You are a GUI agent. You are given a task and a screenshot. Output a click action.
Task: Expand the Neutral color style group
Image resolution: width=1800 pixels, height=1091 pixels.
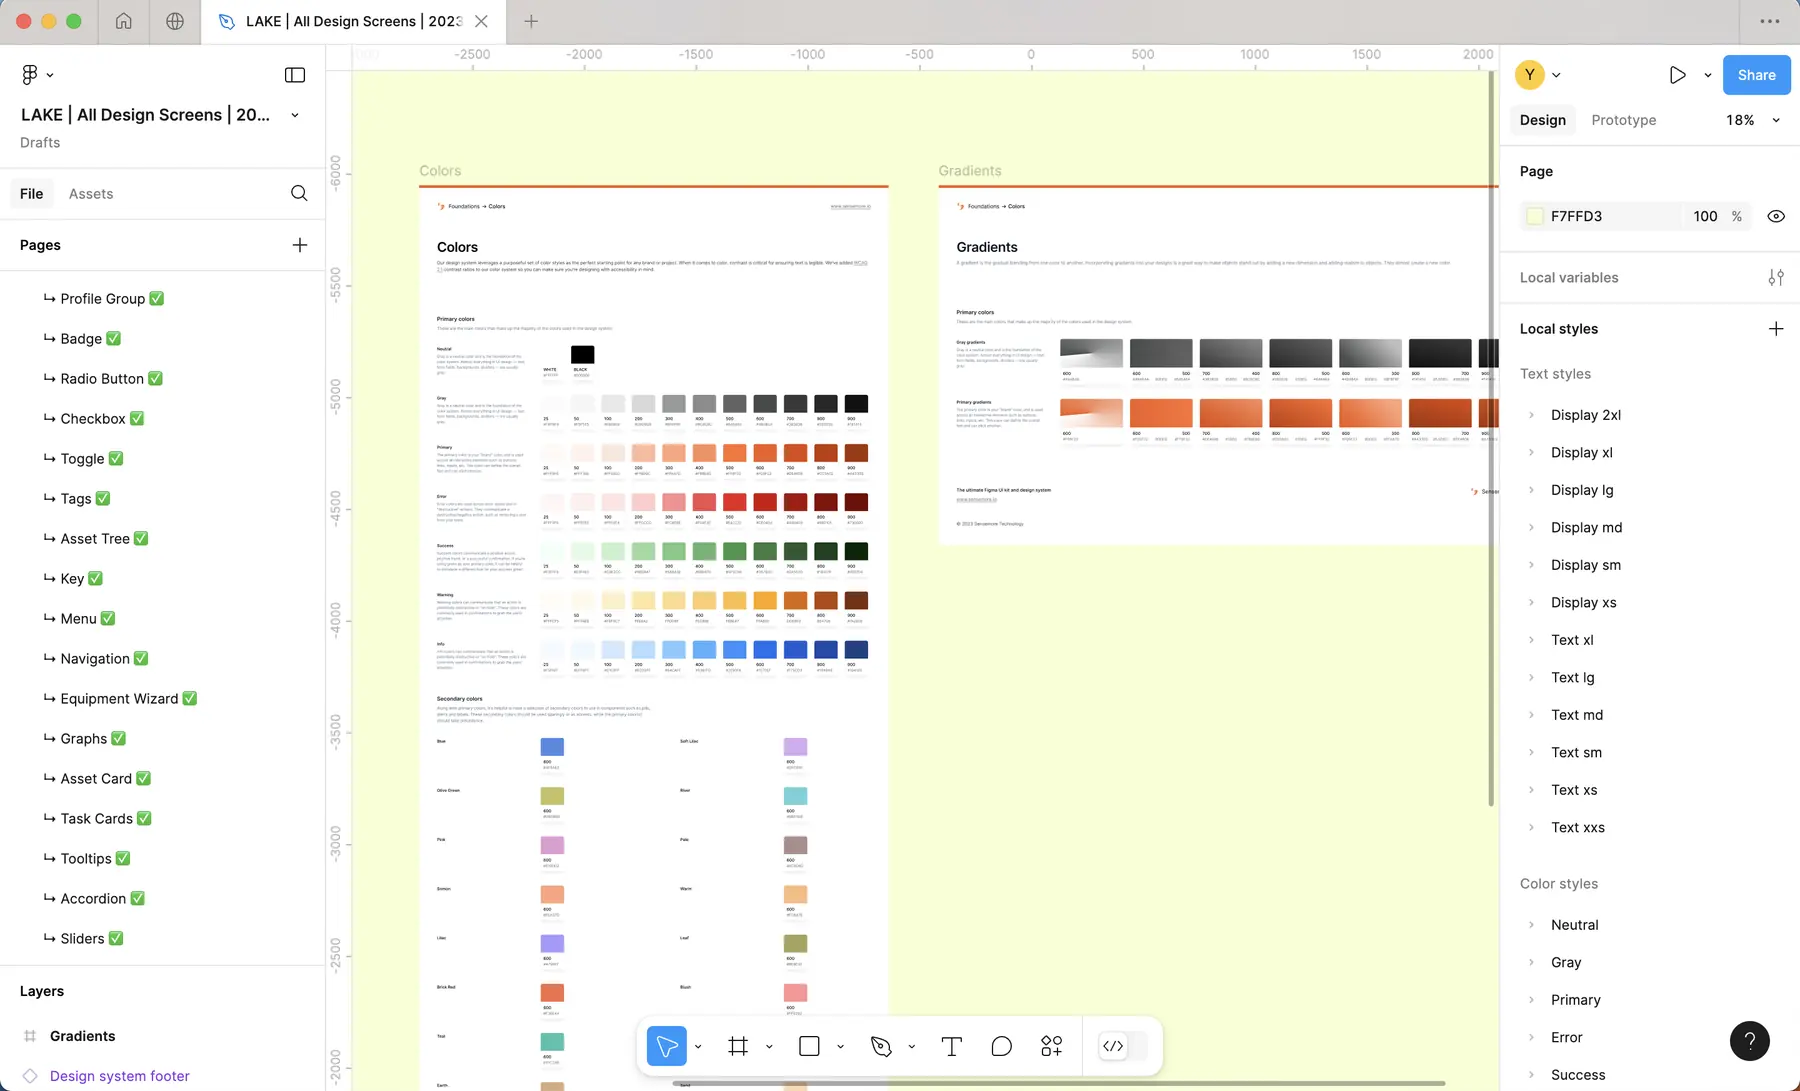pyautogui.click(x=1531, y=925)
